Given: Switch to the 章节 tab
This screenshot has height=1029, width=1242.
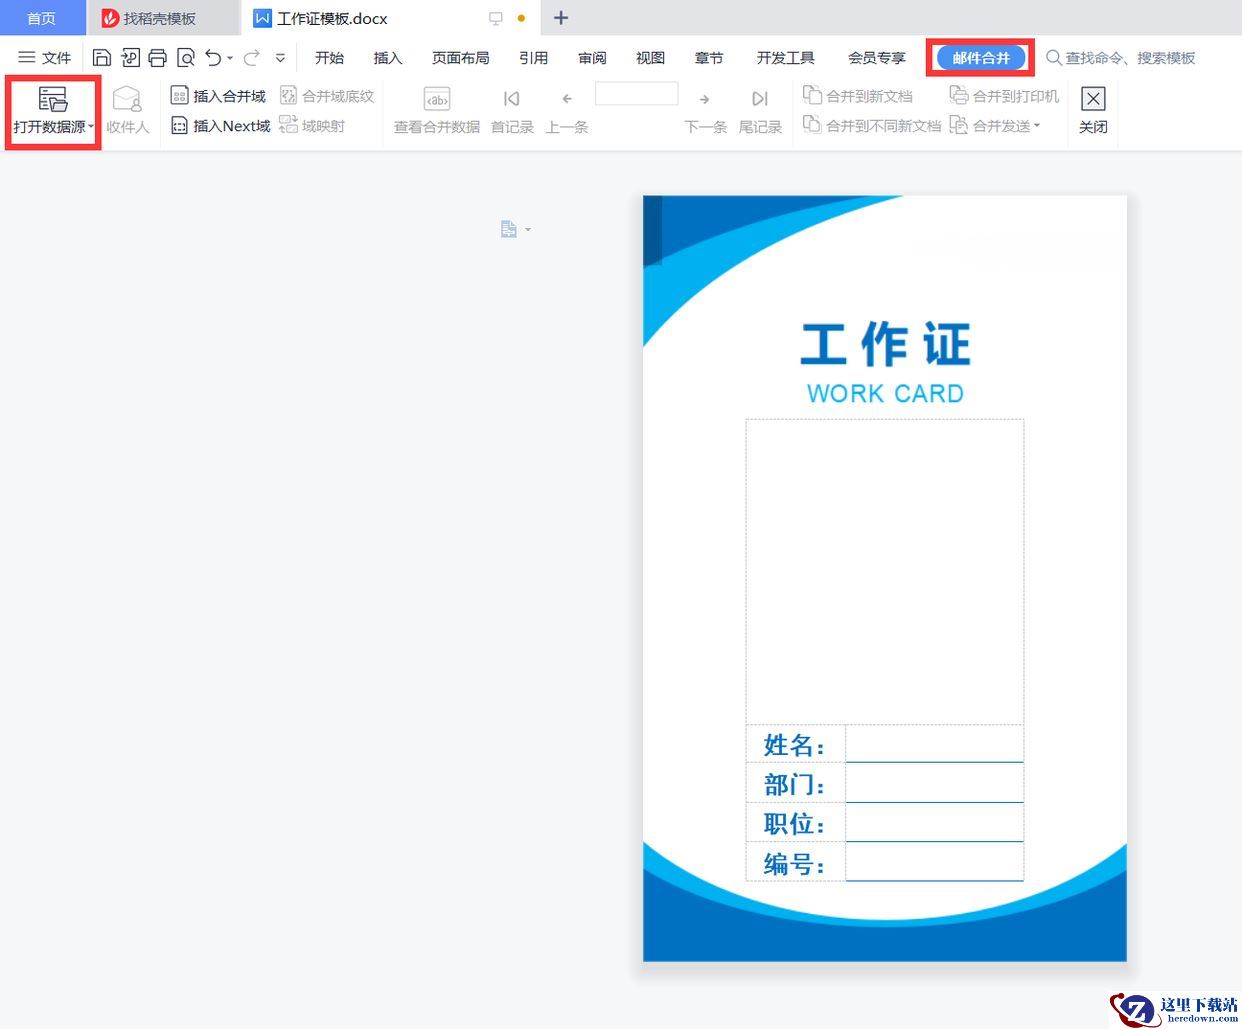Looking at the screenshot, I should [709, 58].
